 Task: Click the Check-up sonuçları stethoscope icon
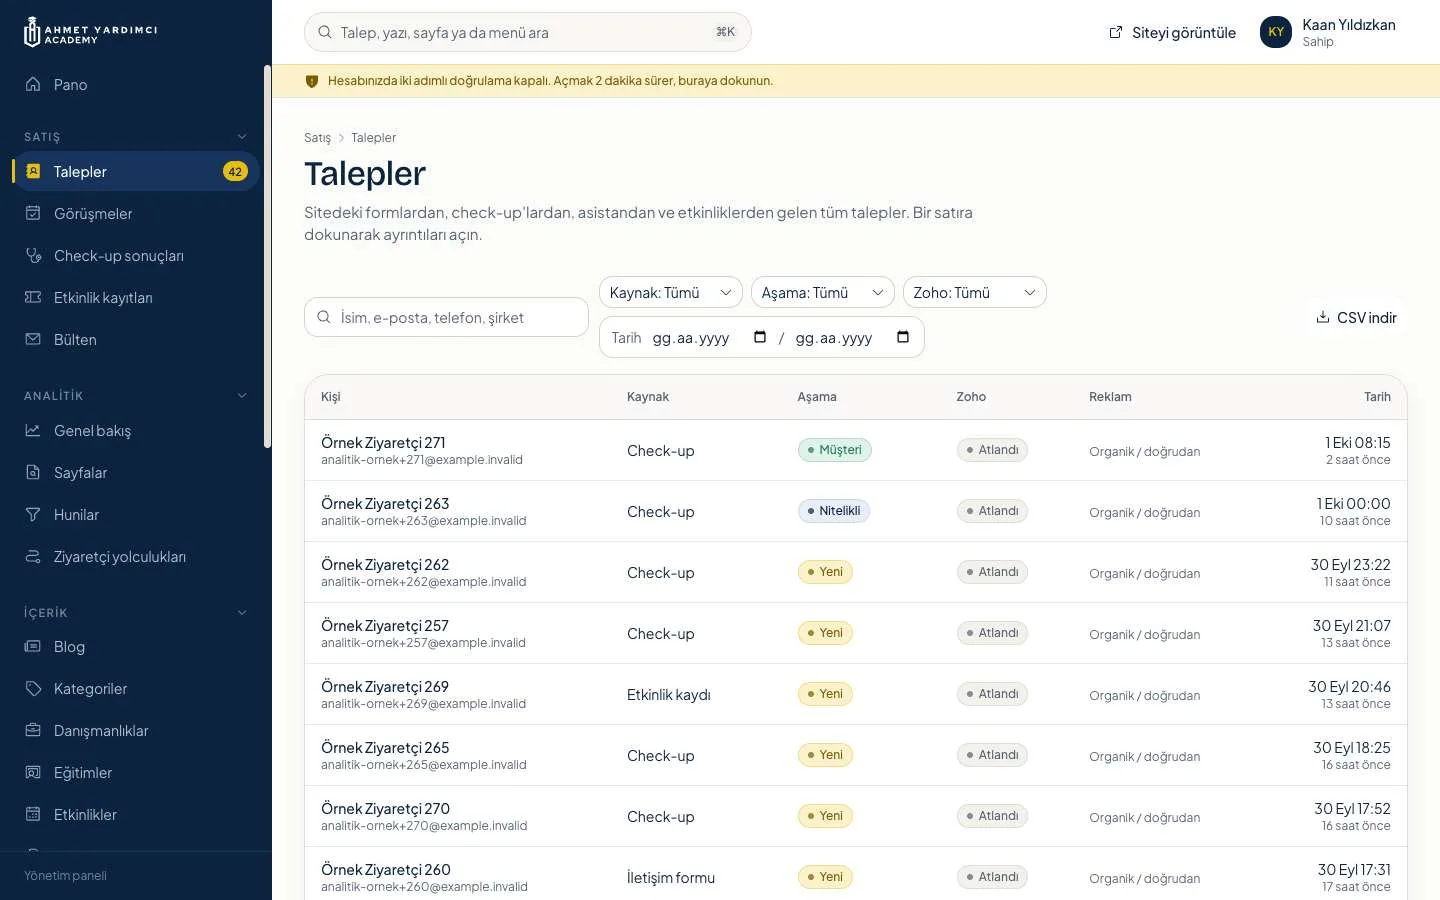click(x=33, y=255)
